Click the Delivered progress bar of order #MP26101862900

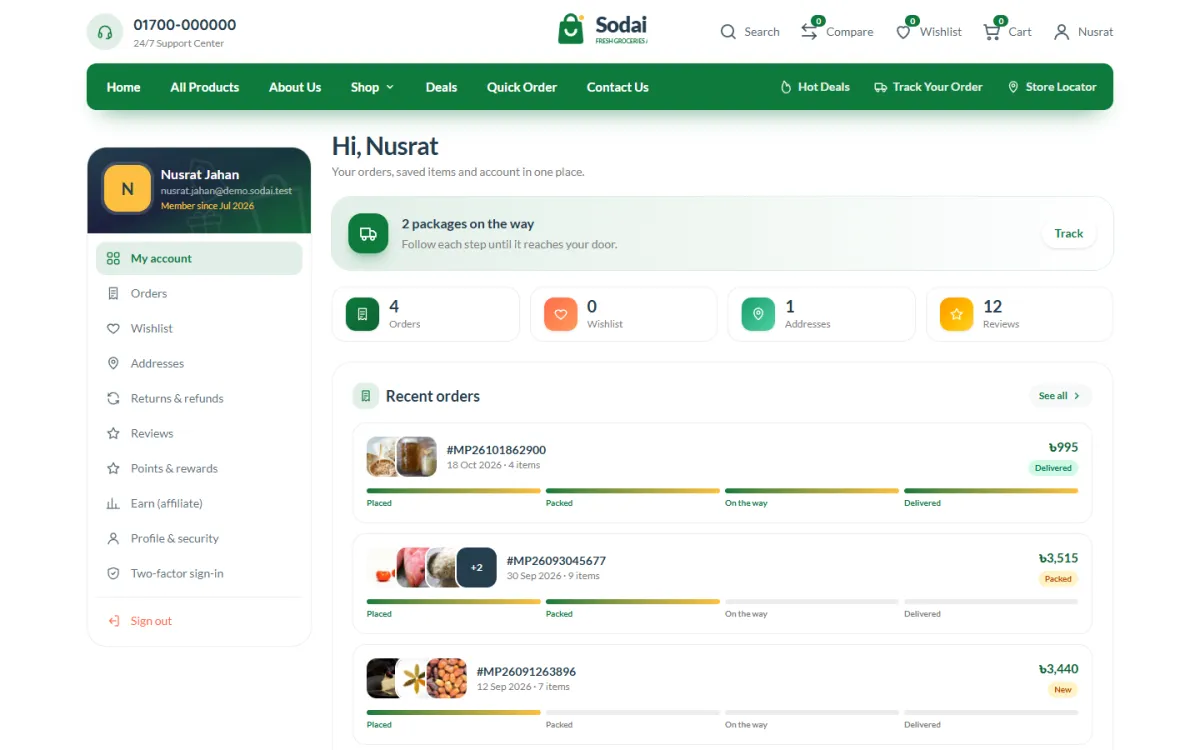[991, 491]
